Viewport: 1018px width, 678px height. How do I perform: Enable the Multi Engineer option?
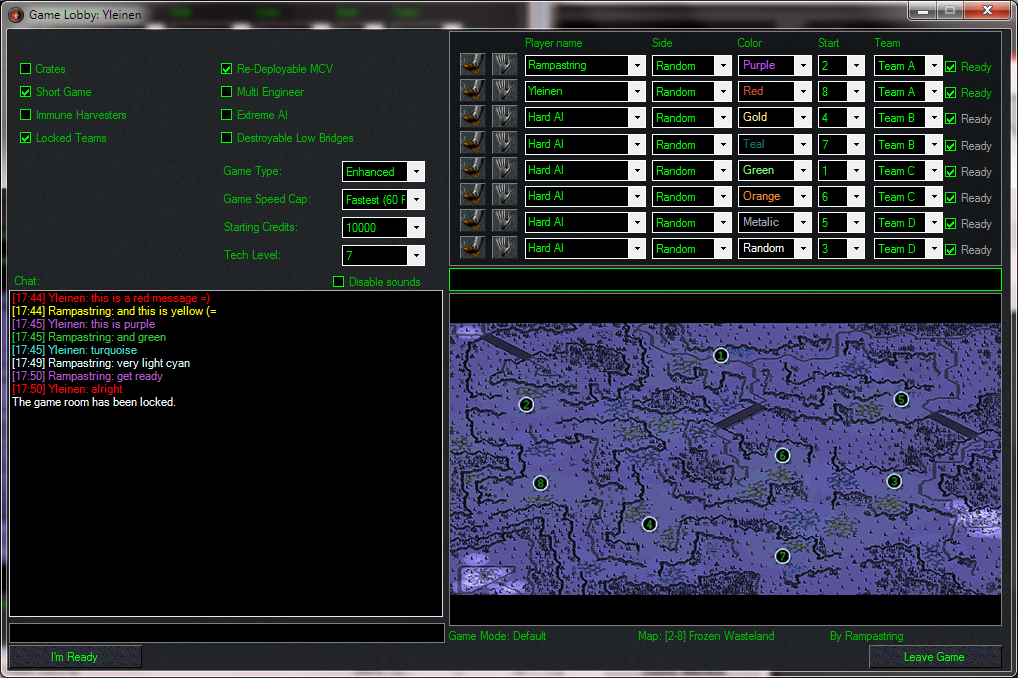tap(227, 92)
